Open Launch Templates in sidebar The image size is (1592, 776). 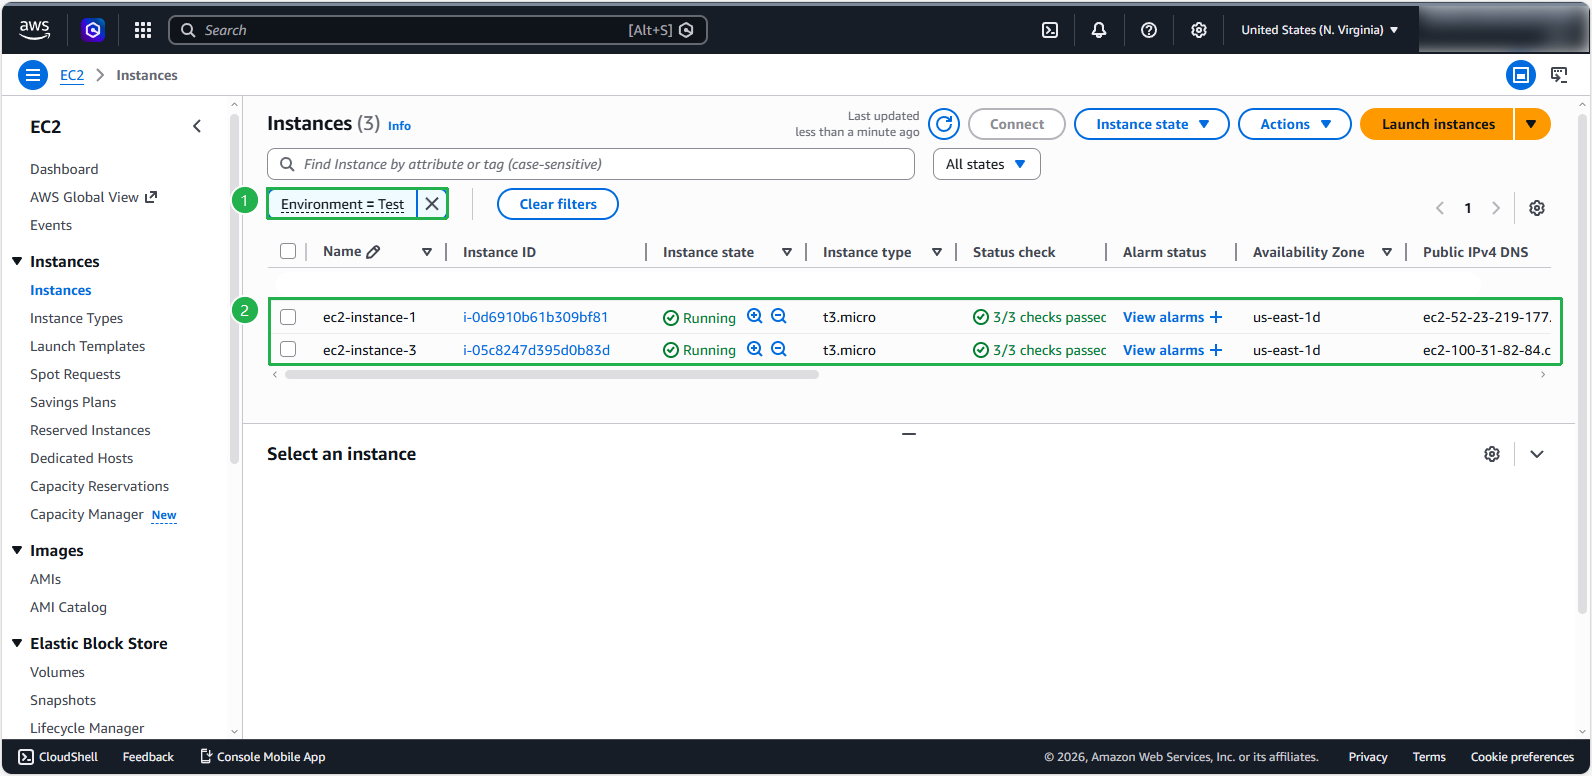pos(87,346)
